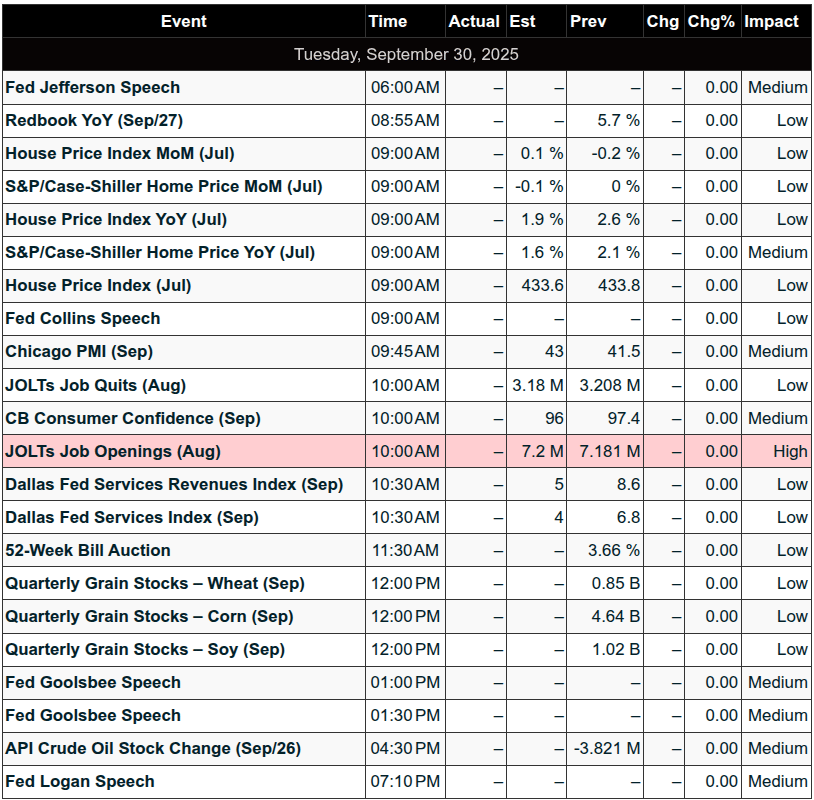The width and height of the screenshot is (814, 800).
Task: Open Chicago PMI (Sep) event details
Action: pos(79,351)
